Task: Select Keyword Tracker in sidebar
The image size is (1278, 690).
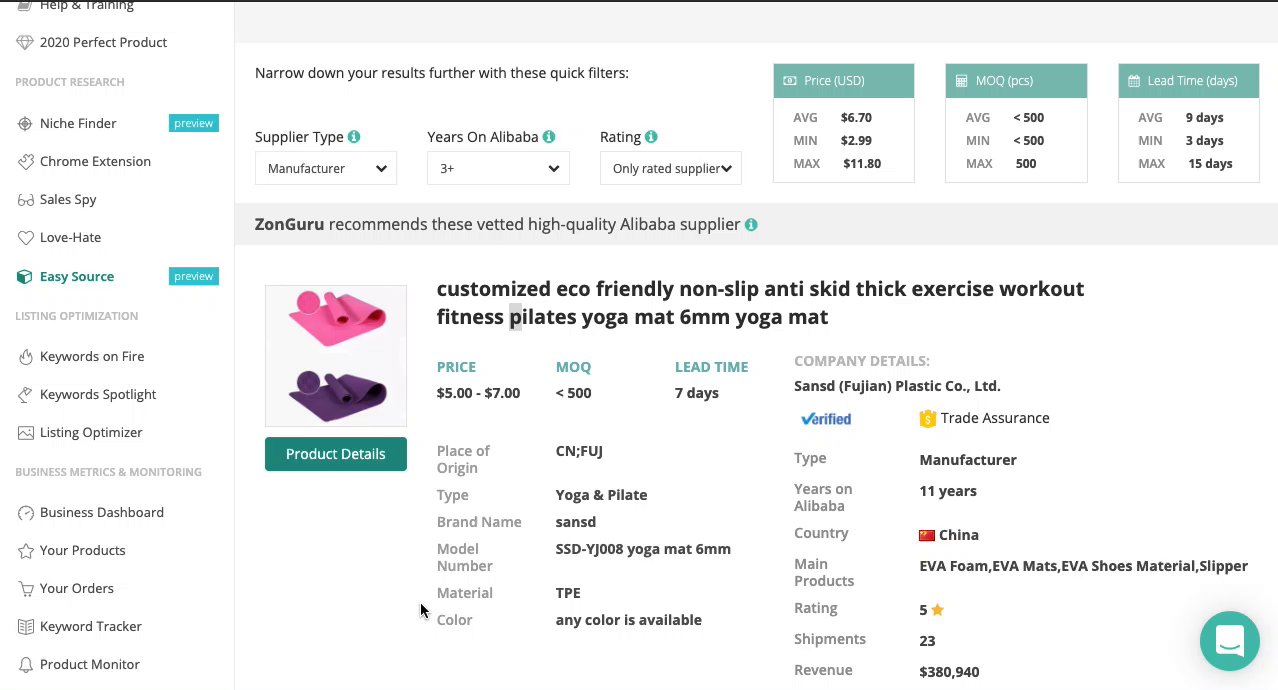Action: click(90, 626)
